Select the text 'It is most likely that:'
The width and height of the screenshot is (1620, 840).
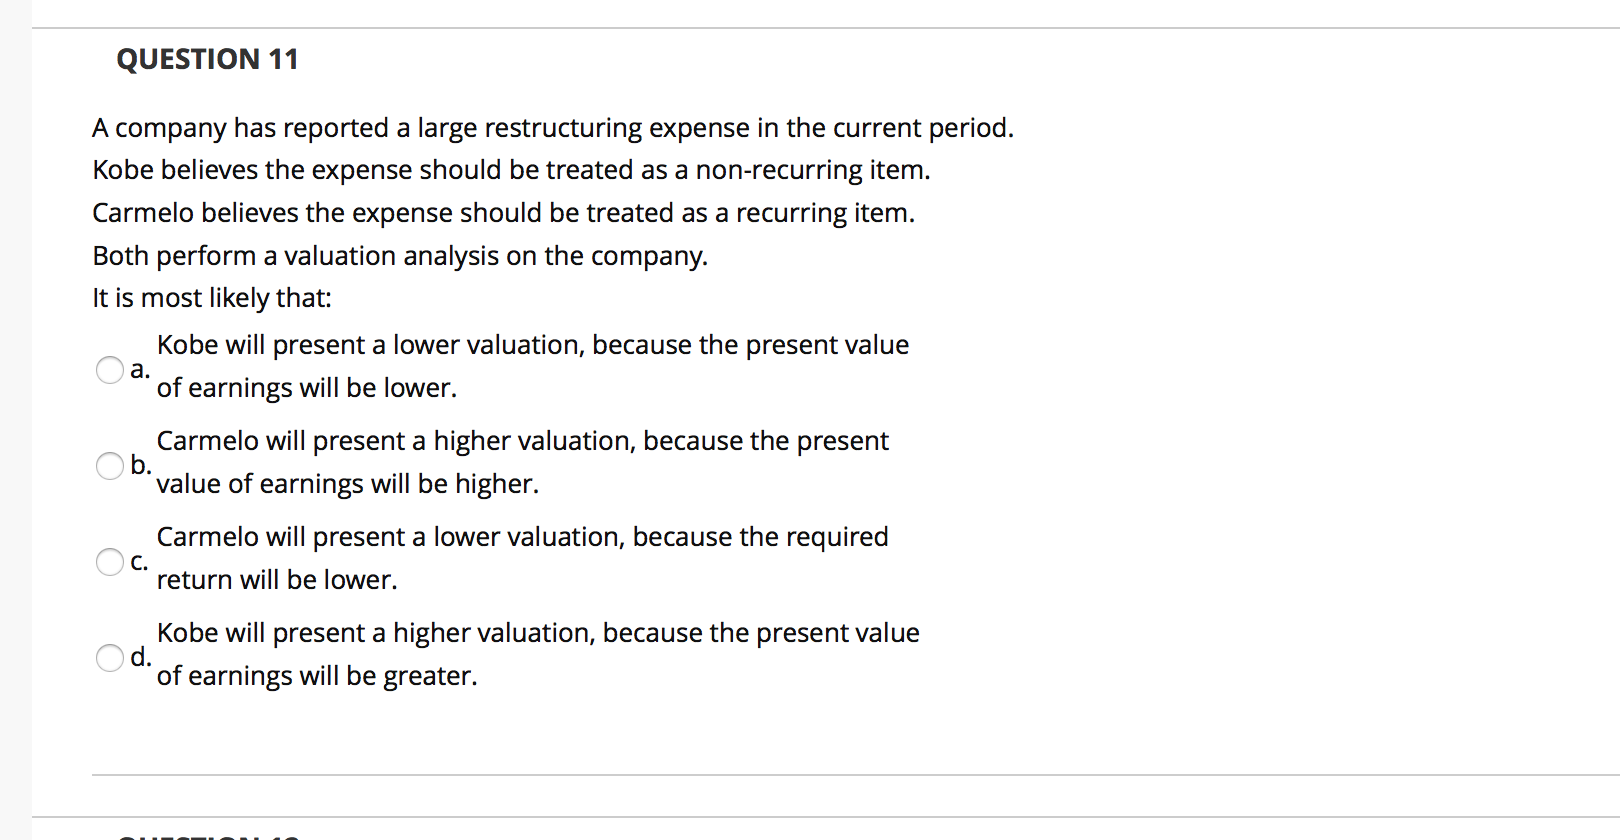[x=211, y=297]
